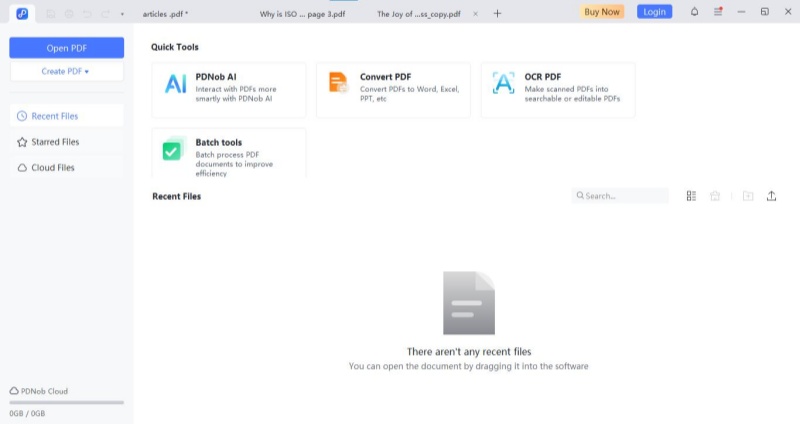Restore the window with the restore button
Screen dimensions: 800x424
765,12
